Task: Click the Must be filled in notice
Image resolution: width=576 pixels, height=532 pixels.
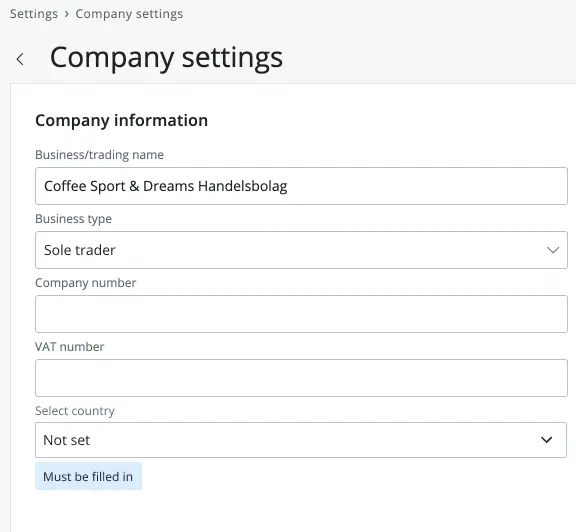Action: [88, 476]
